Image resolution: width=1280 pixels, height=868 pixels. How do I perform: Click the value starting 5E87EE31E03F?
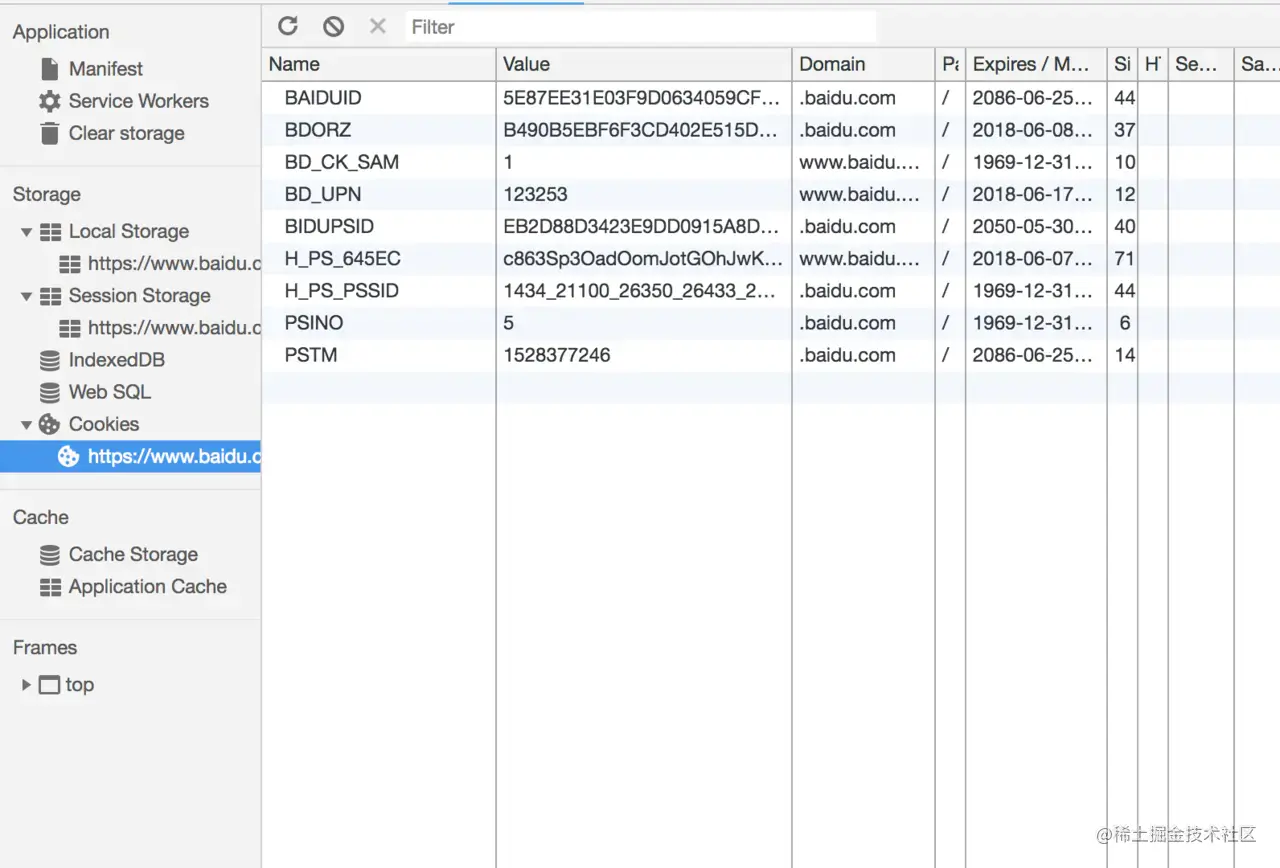(x=641, y=98)
